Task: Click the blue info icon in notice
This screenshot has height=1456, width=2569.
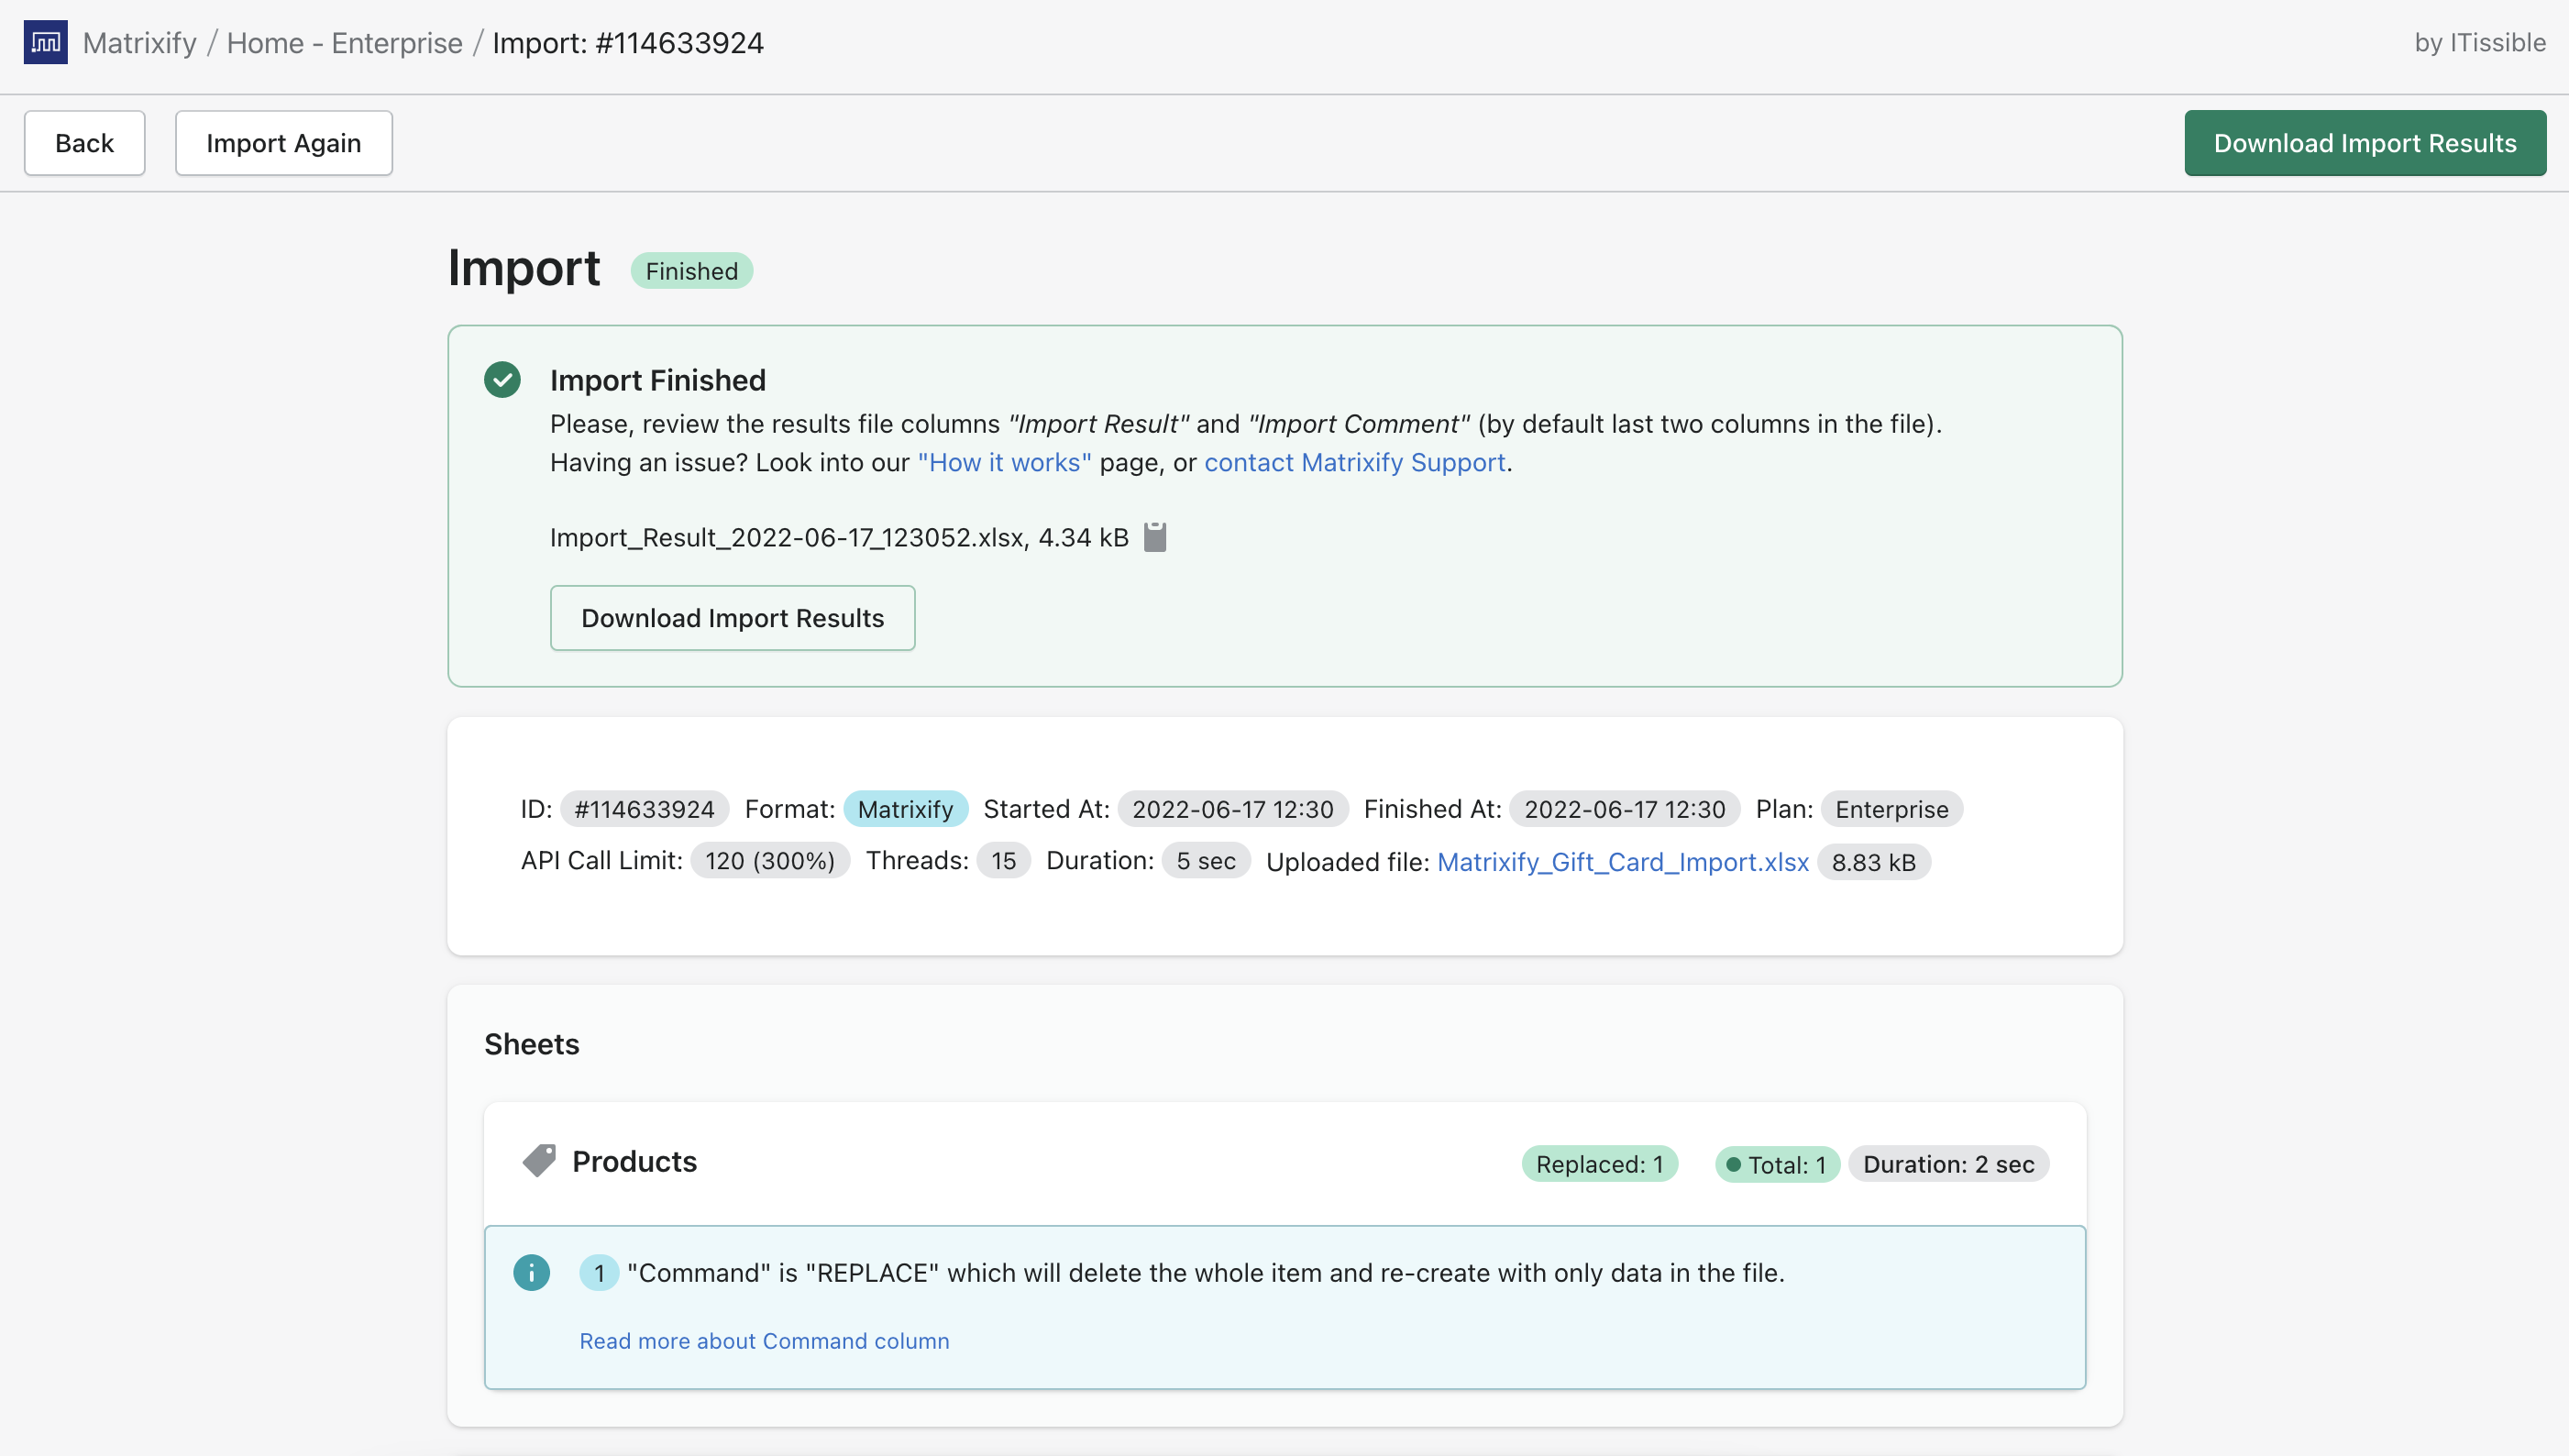Action: [x=531, y=1272]
